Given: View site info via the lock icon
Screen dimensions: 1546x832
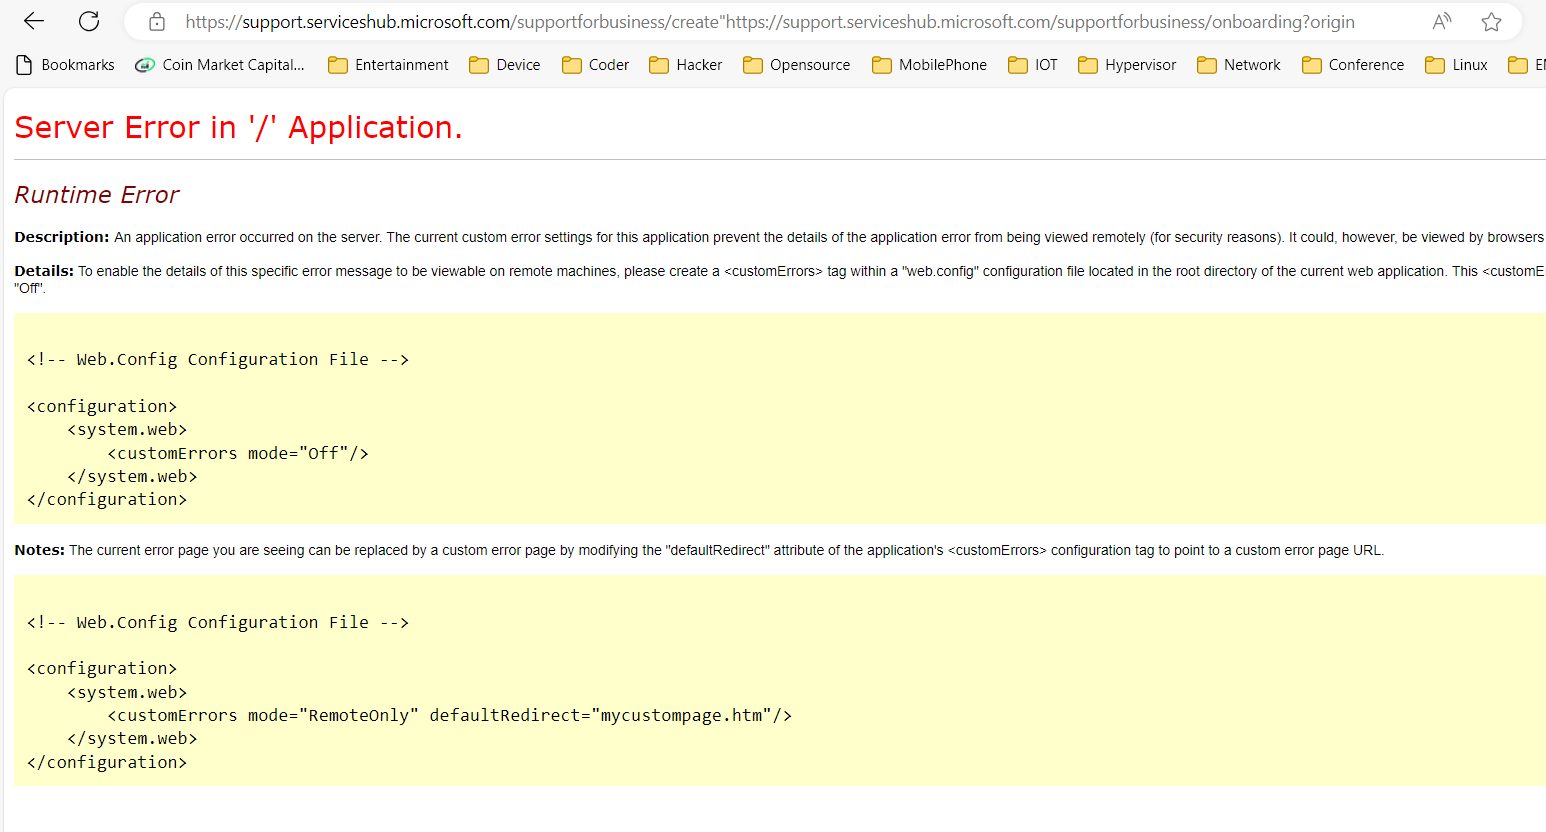Looking at the screenshot, I should tap(157, 21).
